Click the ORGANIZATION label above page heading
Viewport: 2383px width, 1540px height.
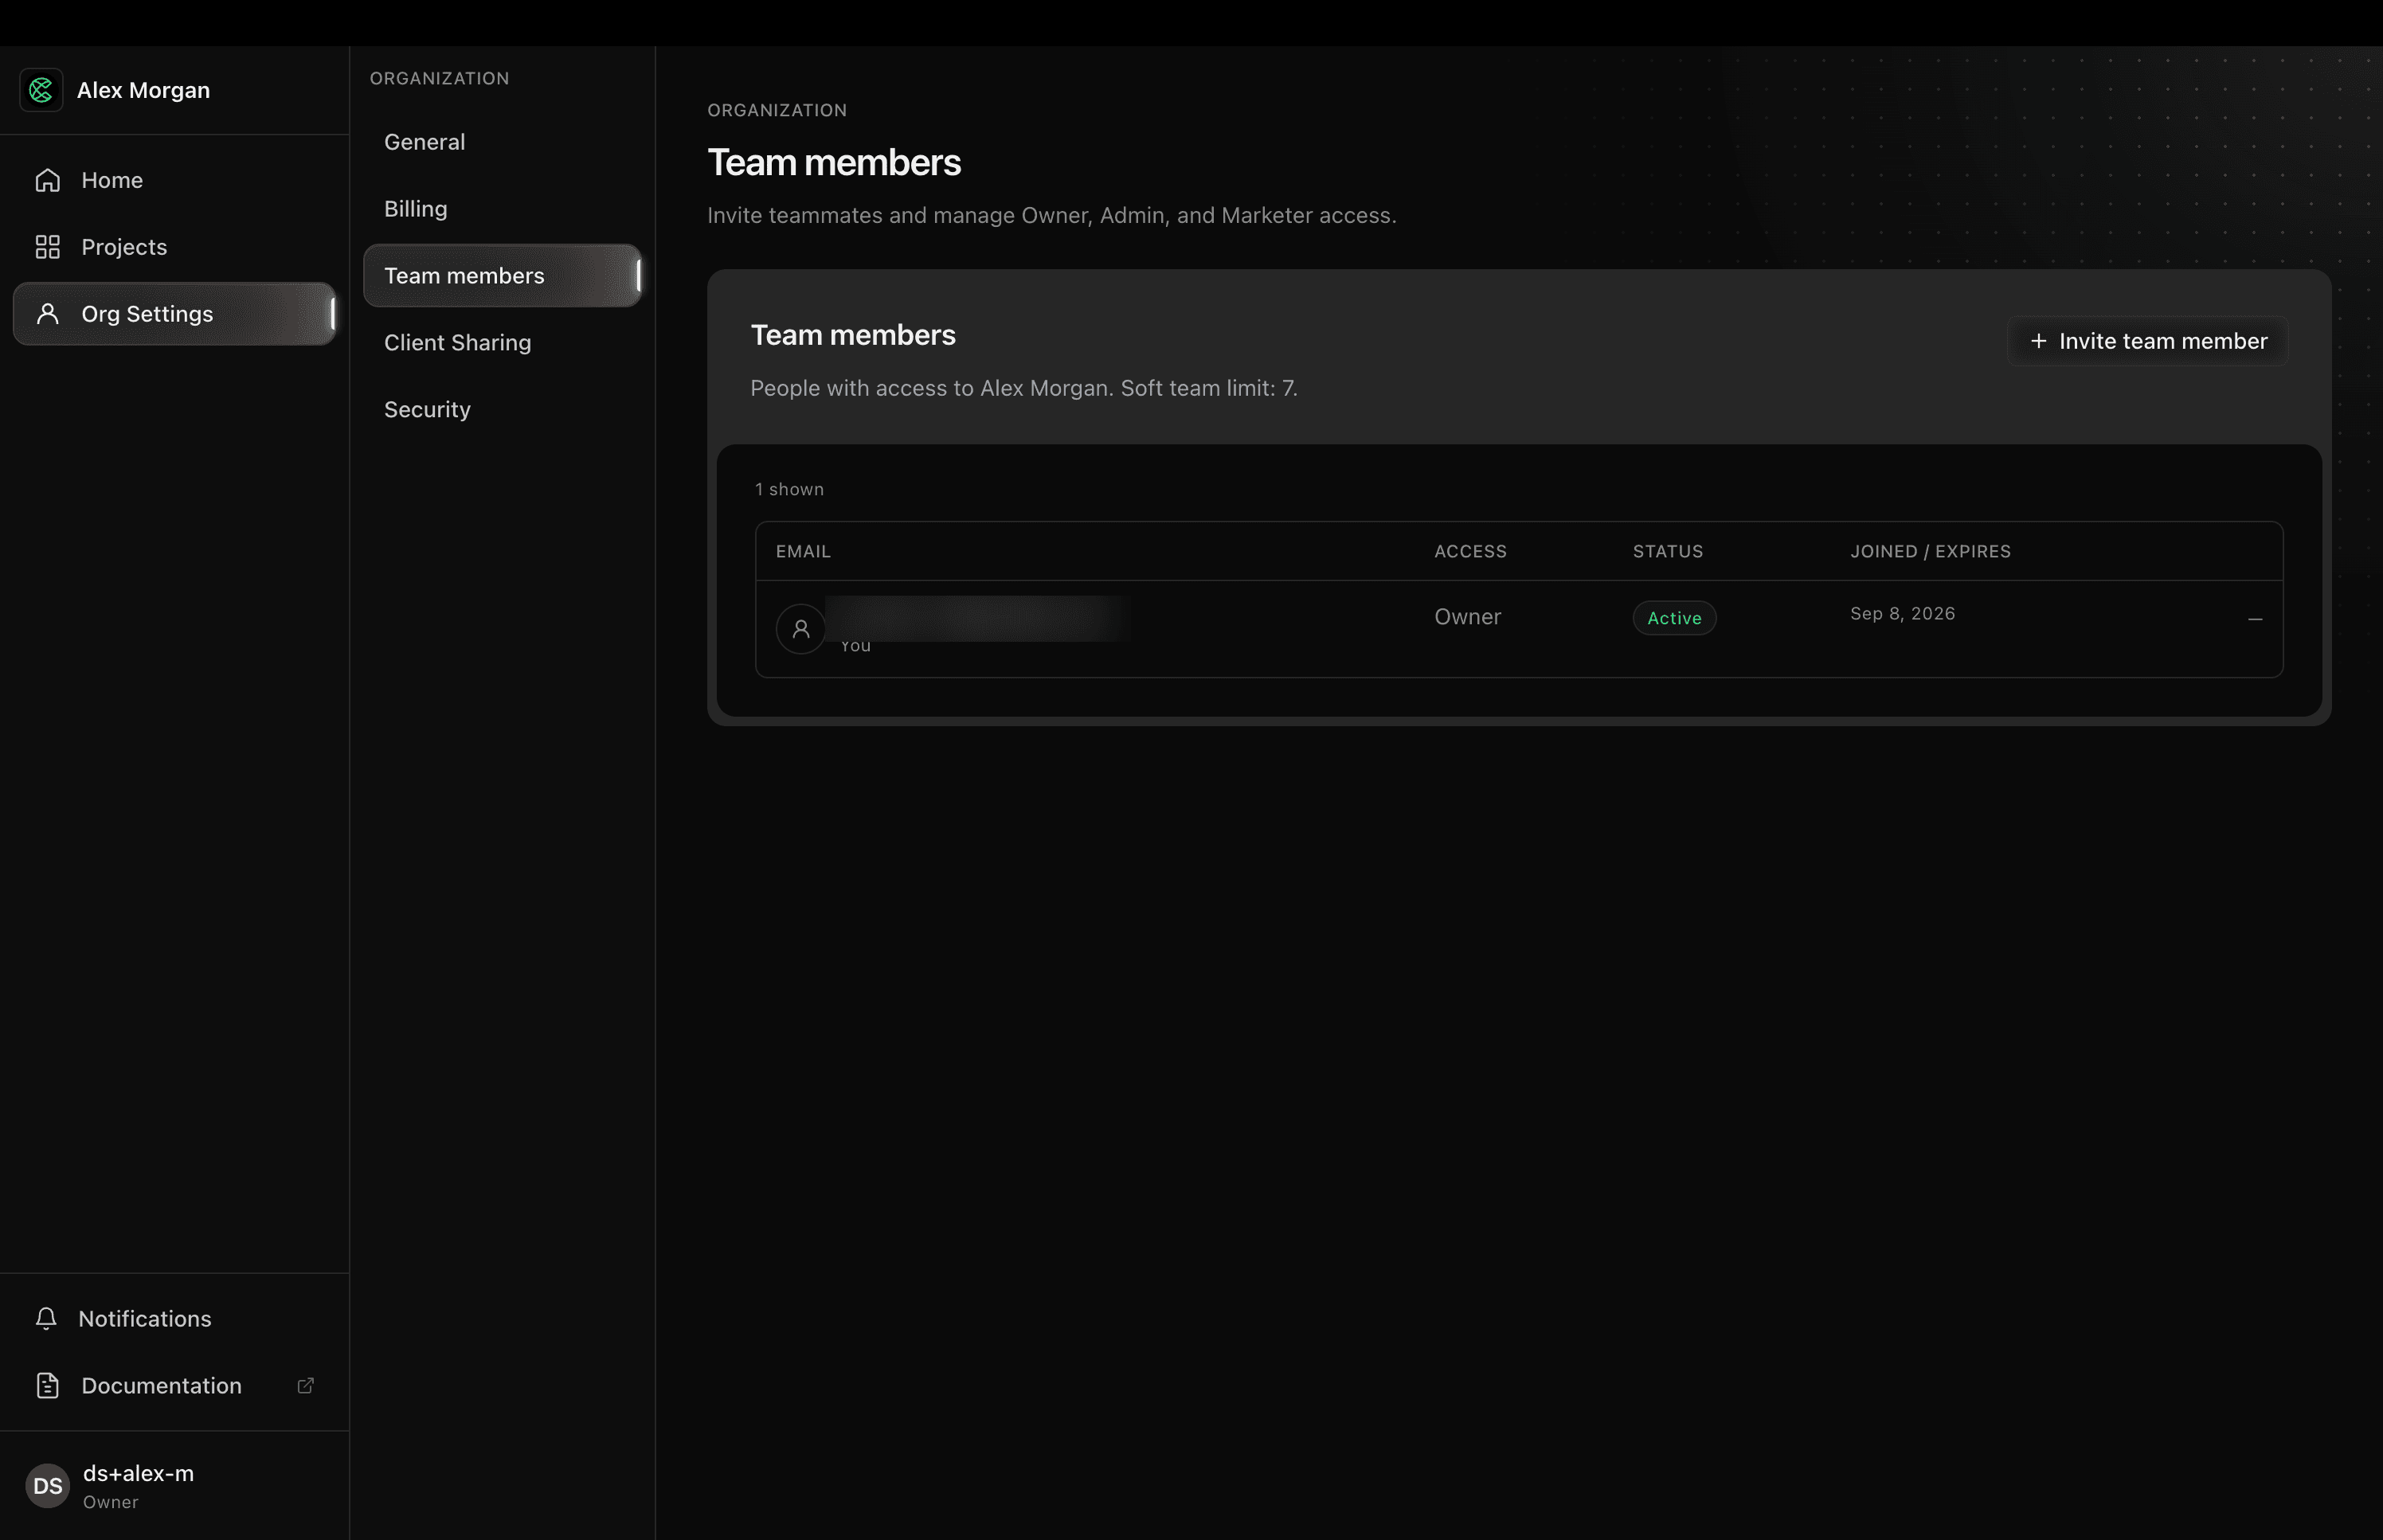click(x=777, y=110)
